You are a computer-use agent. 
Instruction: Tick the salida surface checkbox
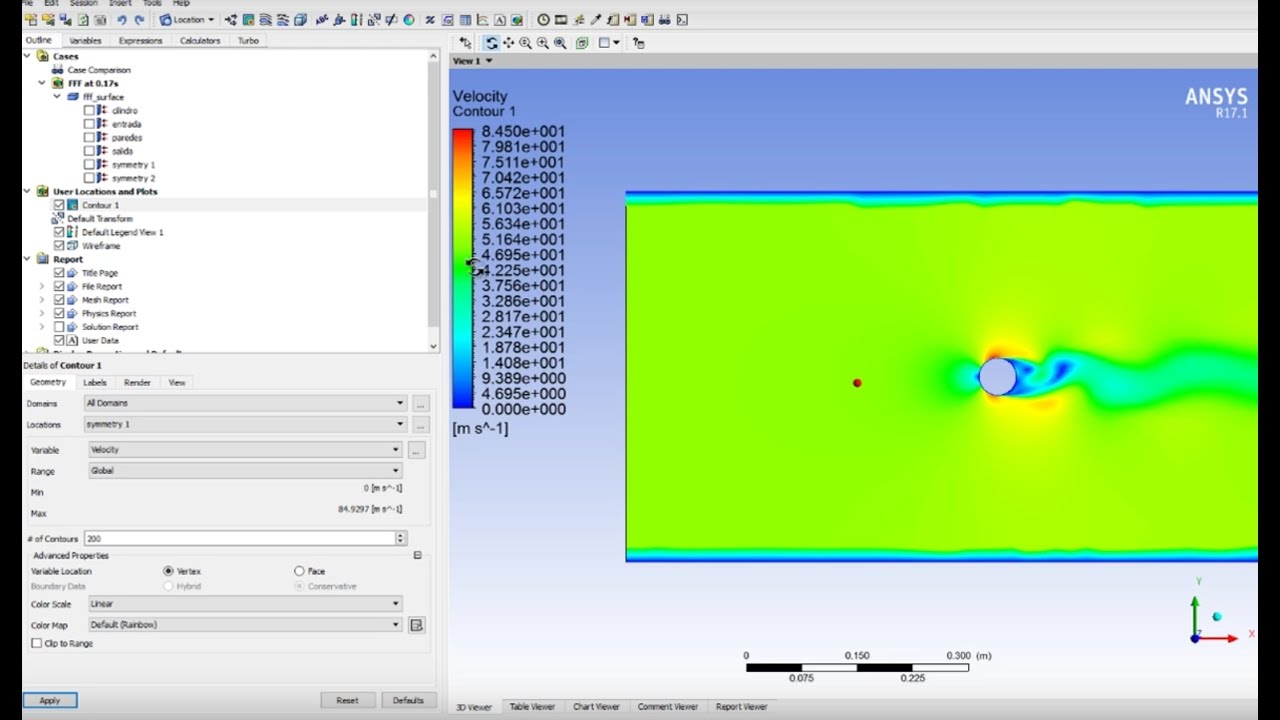pyautogui.click(x=90, y=151)
